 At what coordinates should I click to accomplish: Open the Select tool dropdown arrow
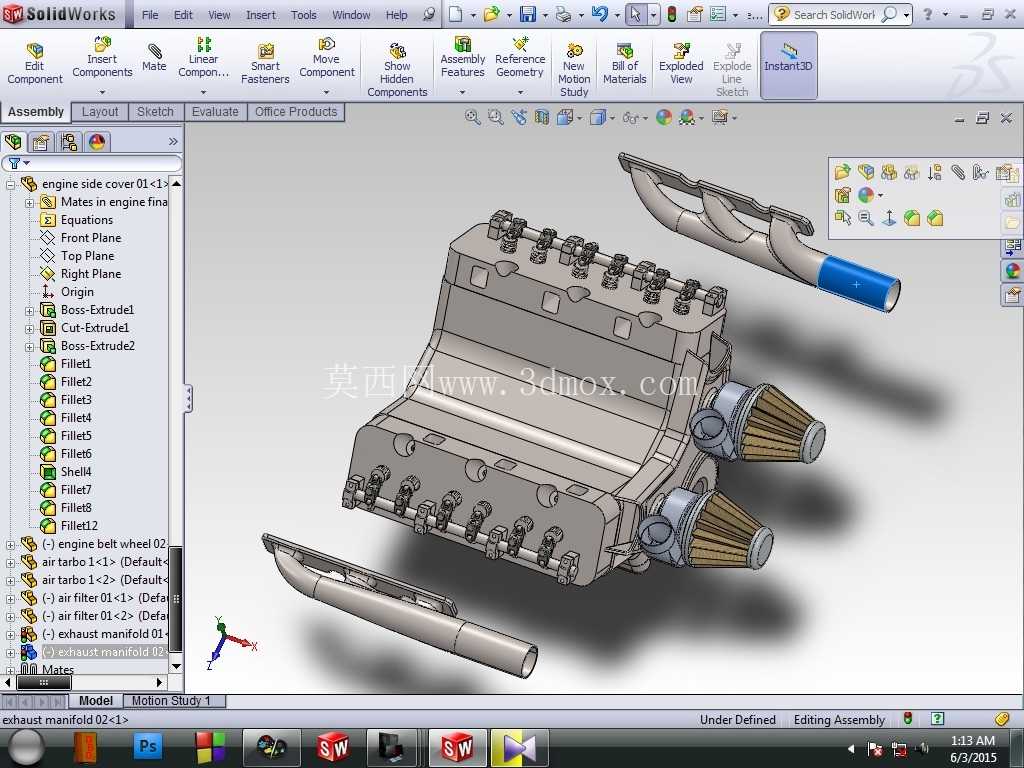(x=652, y=15)
